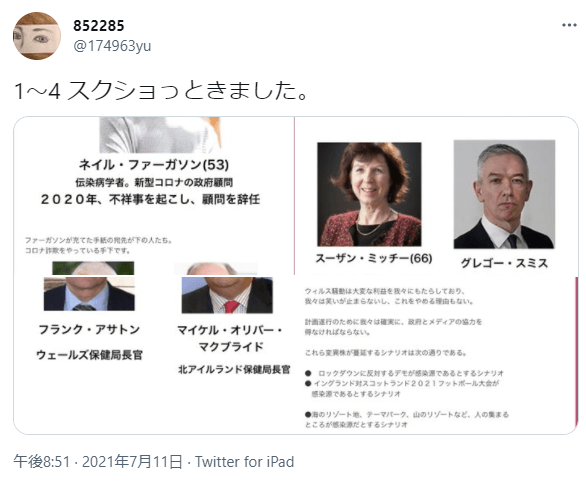Click the Twitter for iPad source link

(244, 462)
